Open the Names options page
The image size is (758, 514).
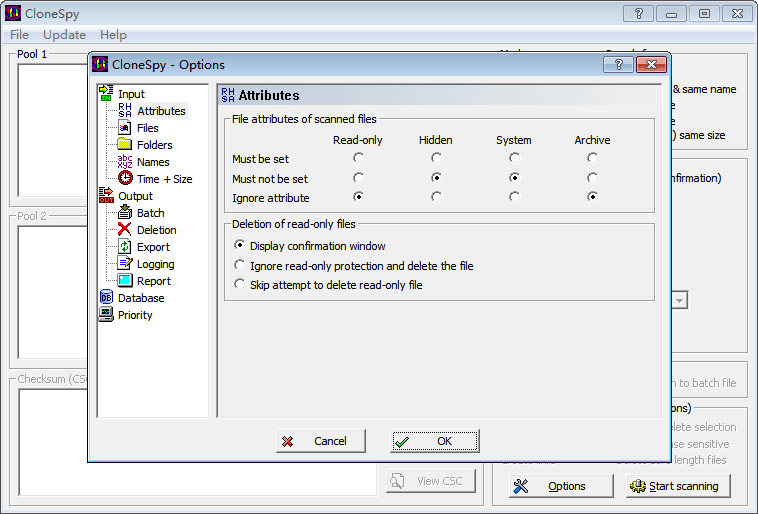[153, 162]
